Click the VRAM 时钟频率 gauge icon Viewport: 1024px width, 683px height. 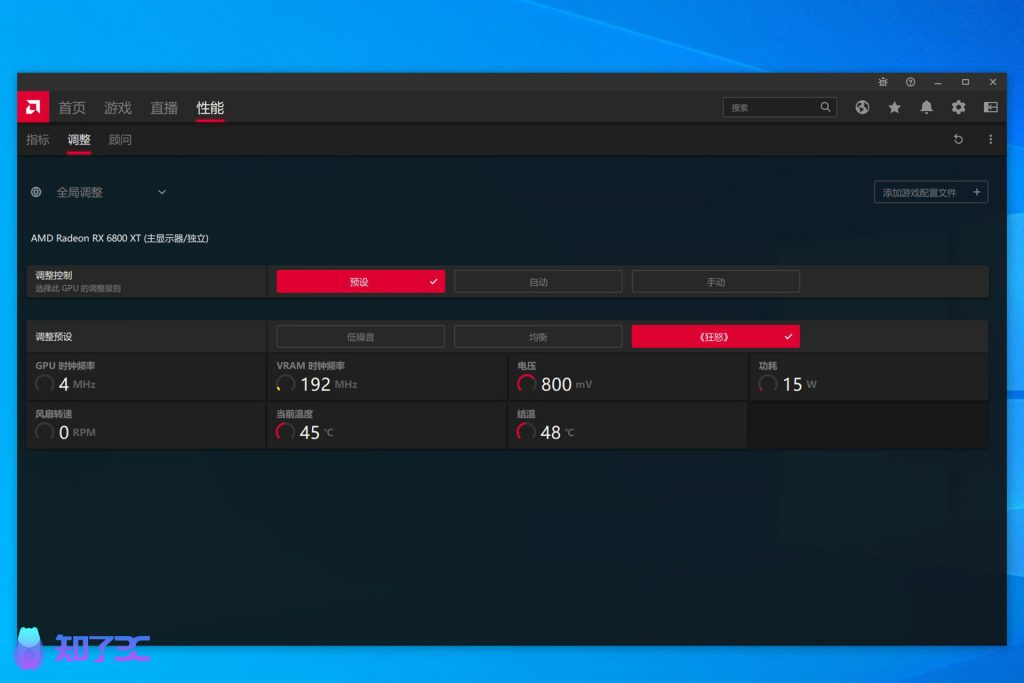[x=285, y=384]
